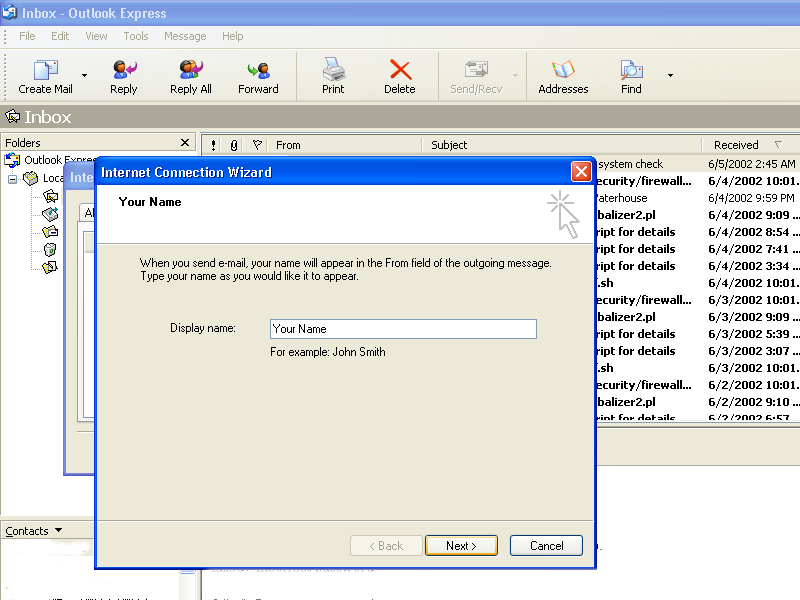This screenshot has width=800, height=600.
Task: Select message received 6/2/2002 9:10
Action: tap(697, 402)
